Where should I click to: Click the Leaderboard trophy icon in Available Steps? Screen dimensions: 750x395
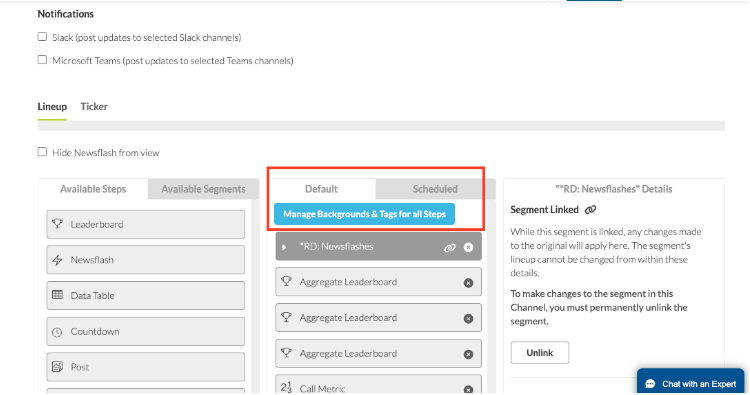tap(57, 224)
